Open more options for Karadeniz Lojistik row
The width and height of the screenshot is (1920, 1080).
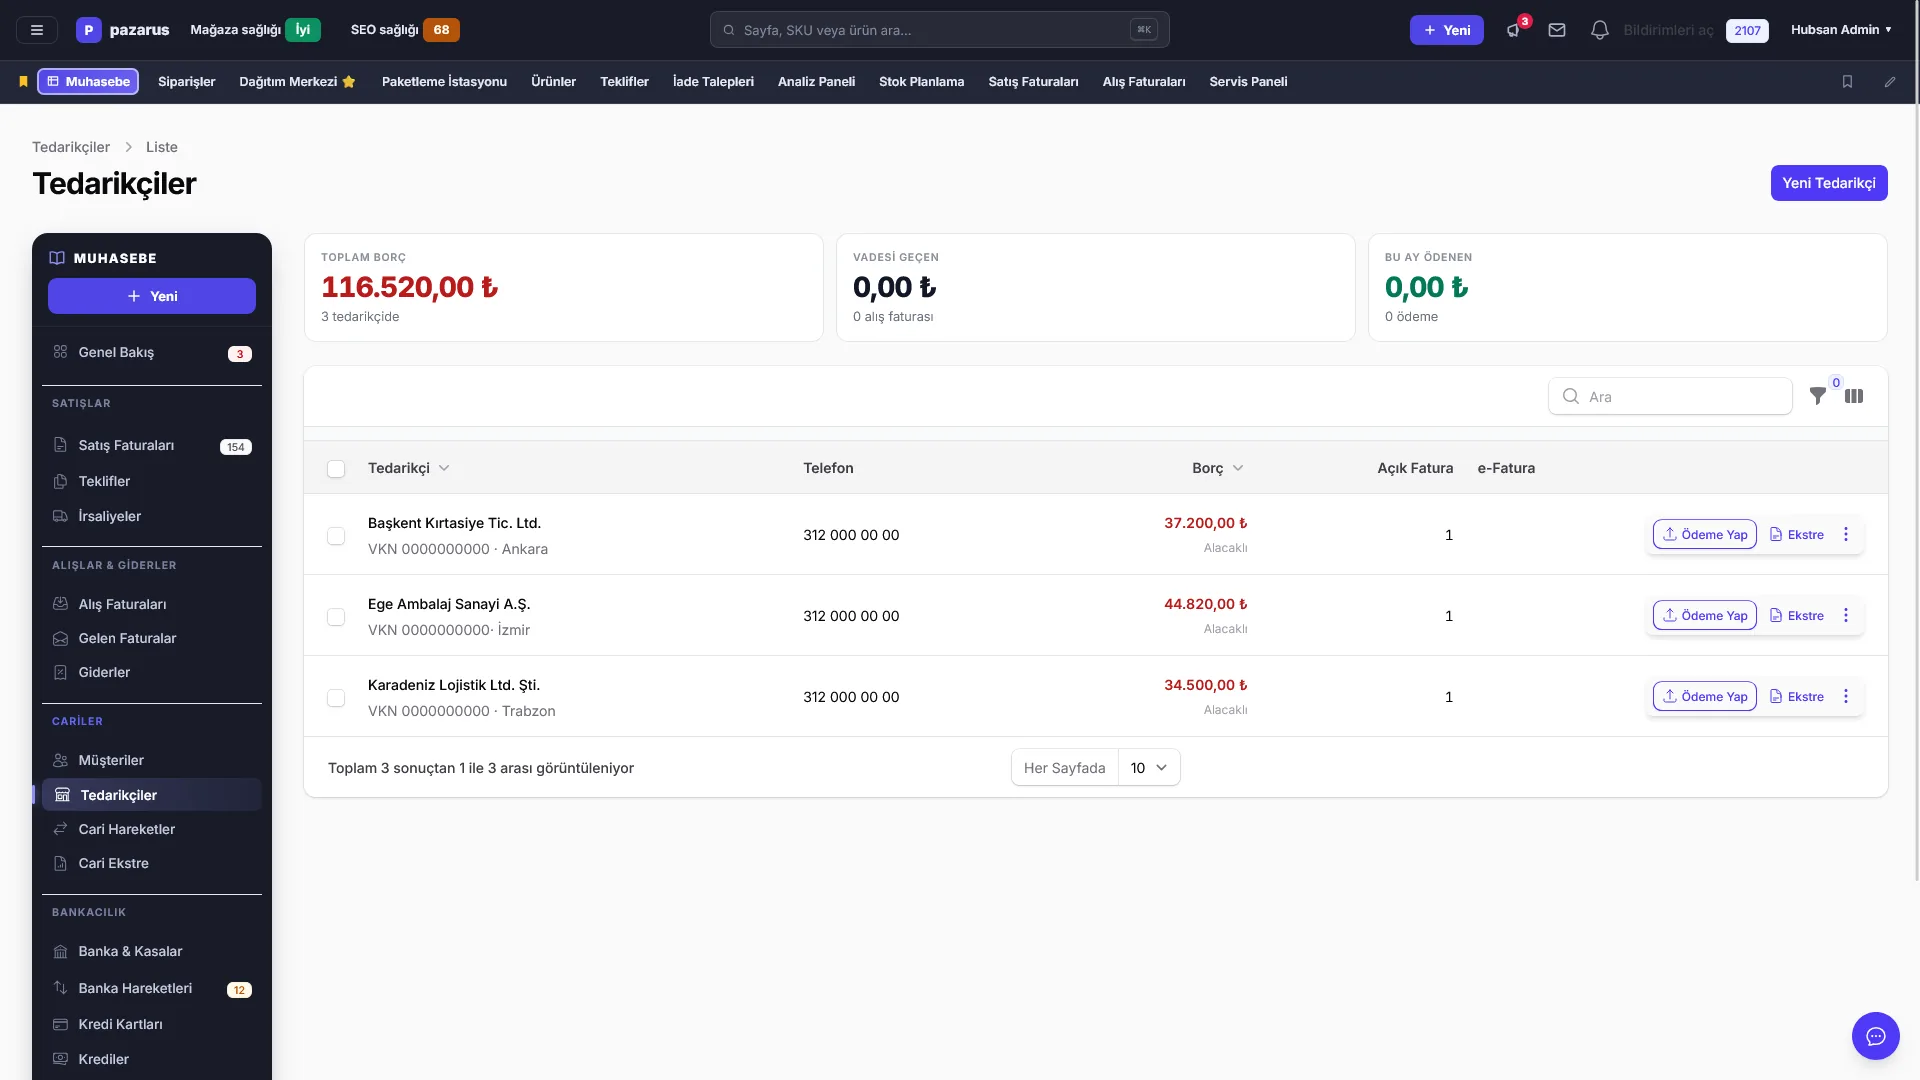(1846, 696)
